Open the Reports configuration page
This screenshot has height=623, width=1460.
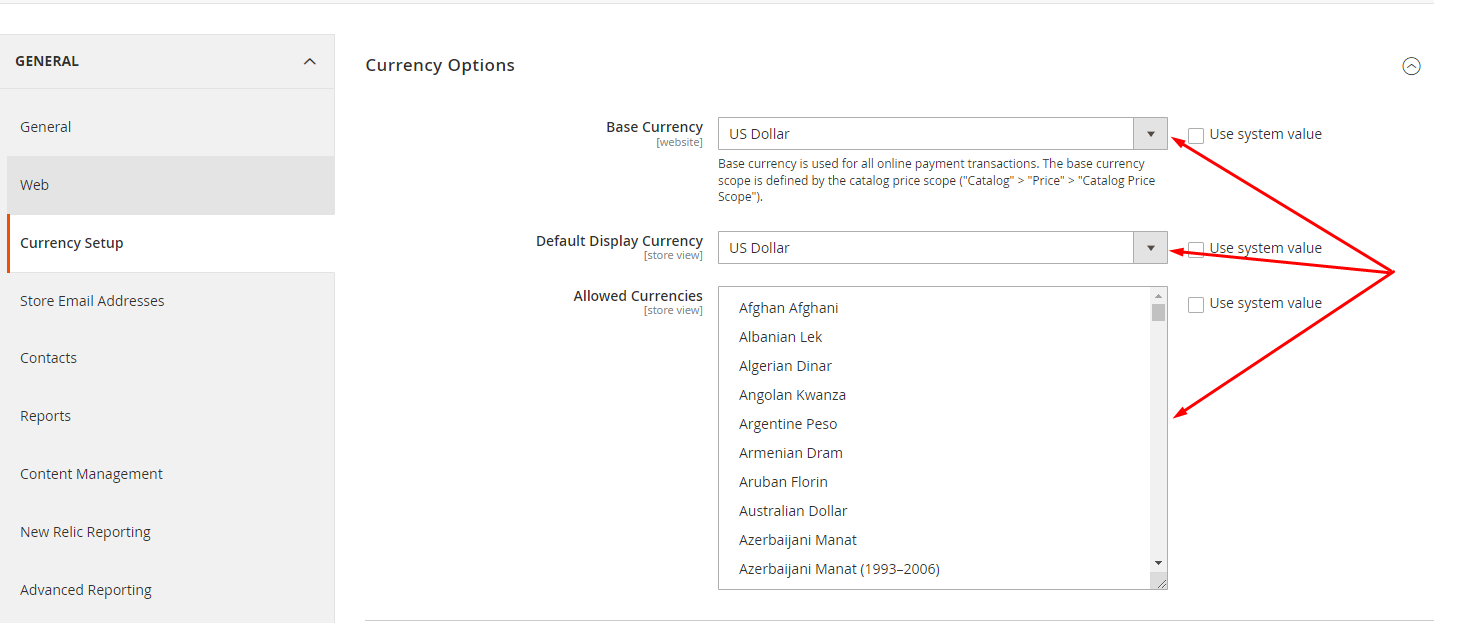tap(45, 415)
